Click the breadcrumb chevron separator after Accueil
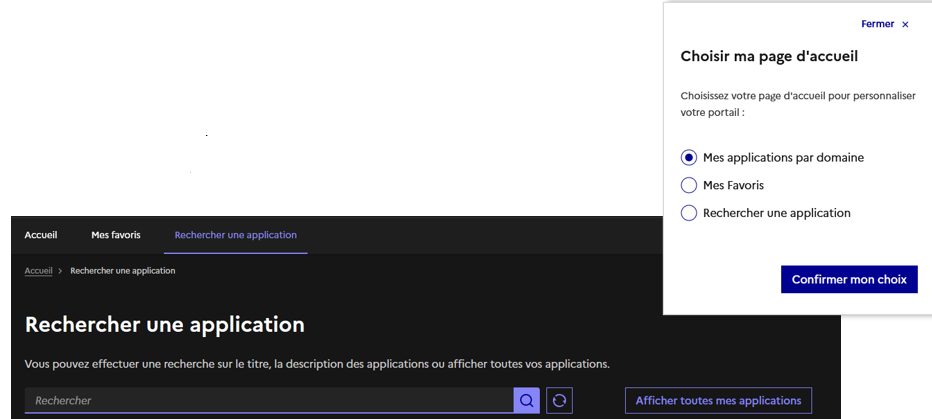This screenshot has height=419, width=932. 61,271
